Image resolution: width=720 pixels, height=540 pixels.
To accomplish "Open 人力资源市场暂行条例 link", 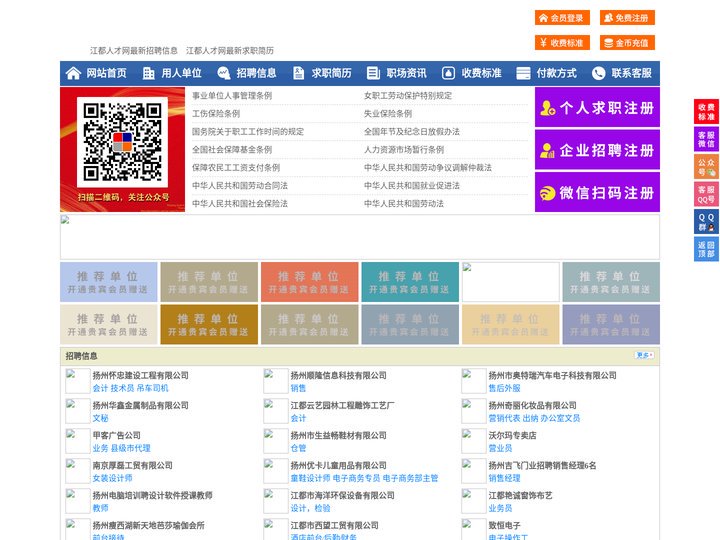I will (404, 149).
